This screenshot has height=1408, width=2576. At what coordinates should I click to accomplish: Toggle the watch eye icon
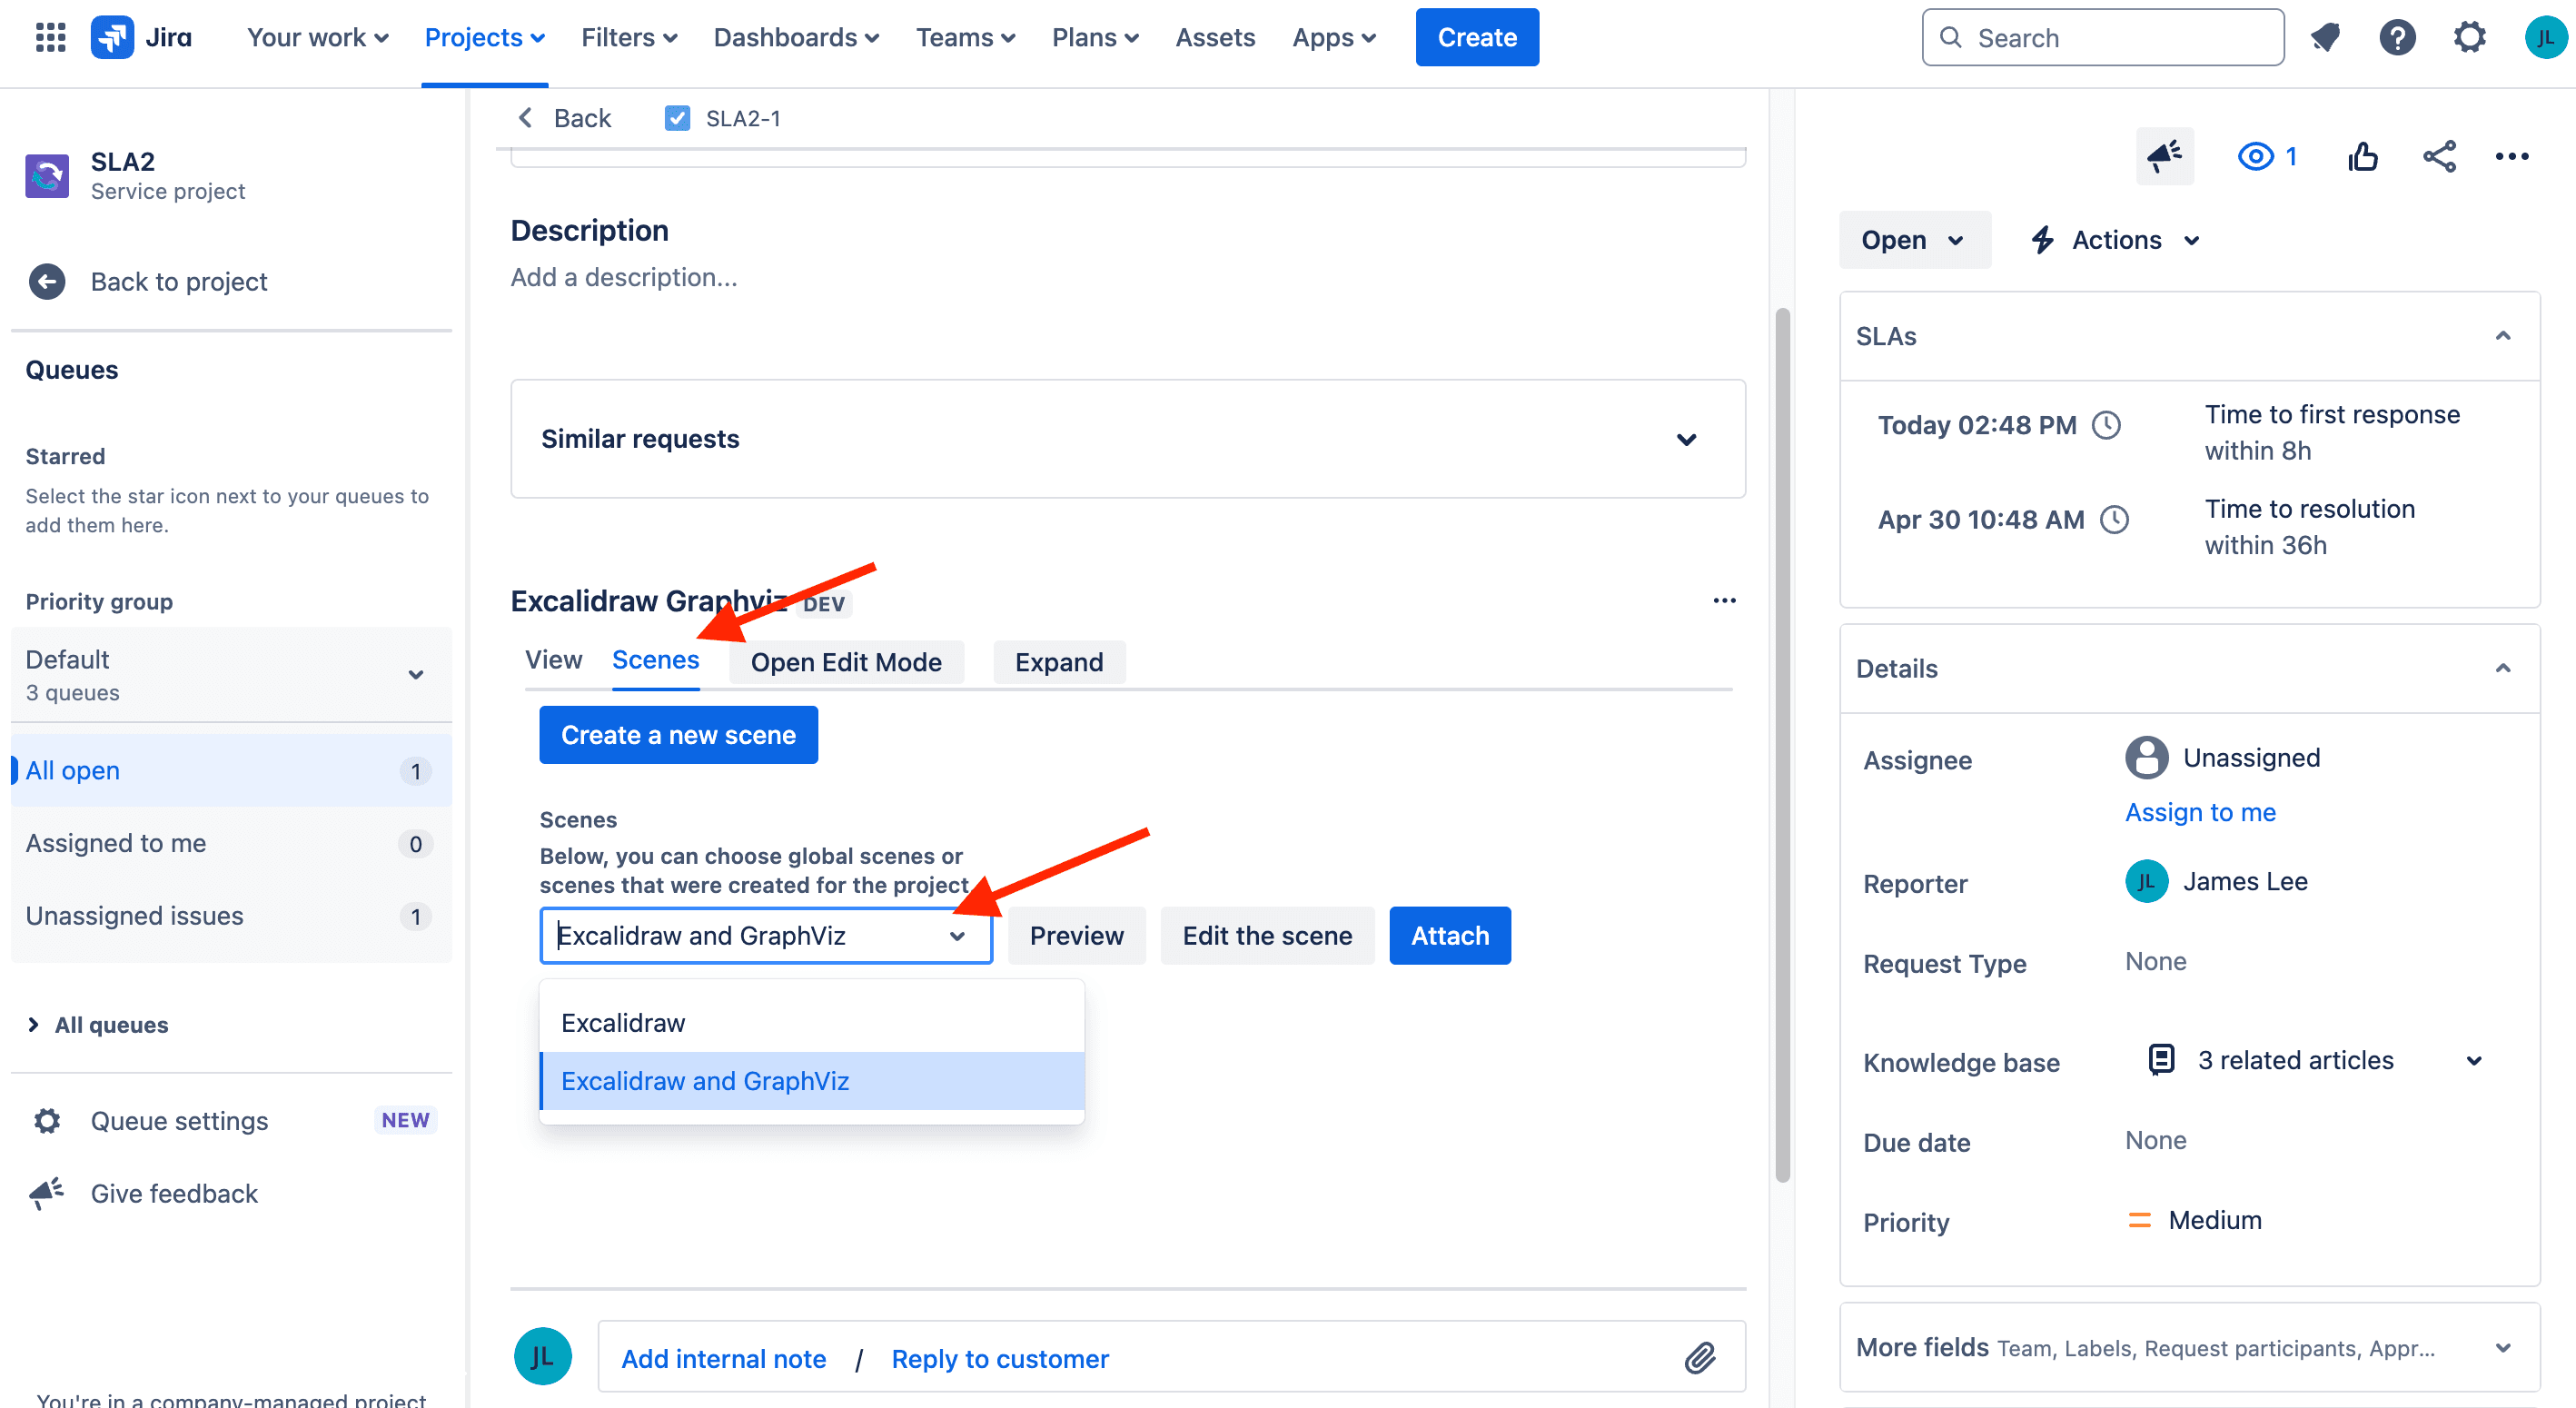coord(2256,156)
